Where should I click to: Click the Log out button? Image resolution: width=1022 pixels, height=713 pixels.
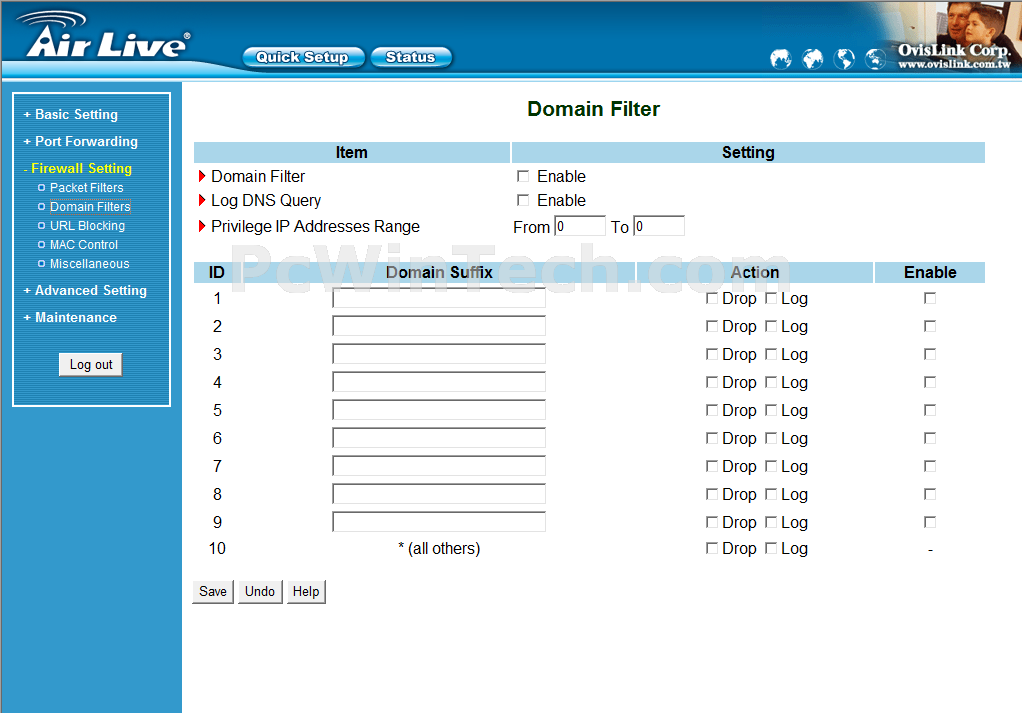(x=91, y=364)
